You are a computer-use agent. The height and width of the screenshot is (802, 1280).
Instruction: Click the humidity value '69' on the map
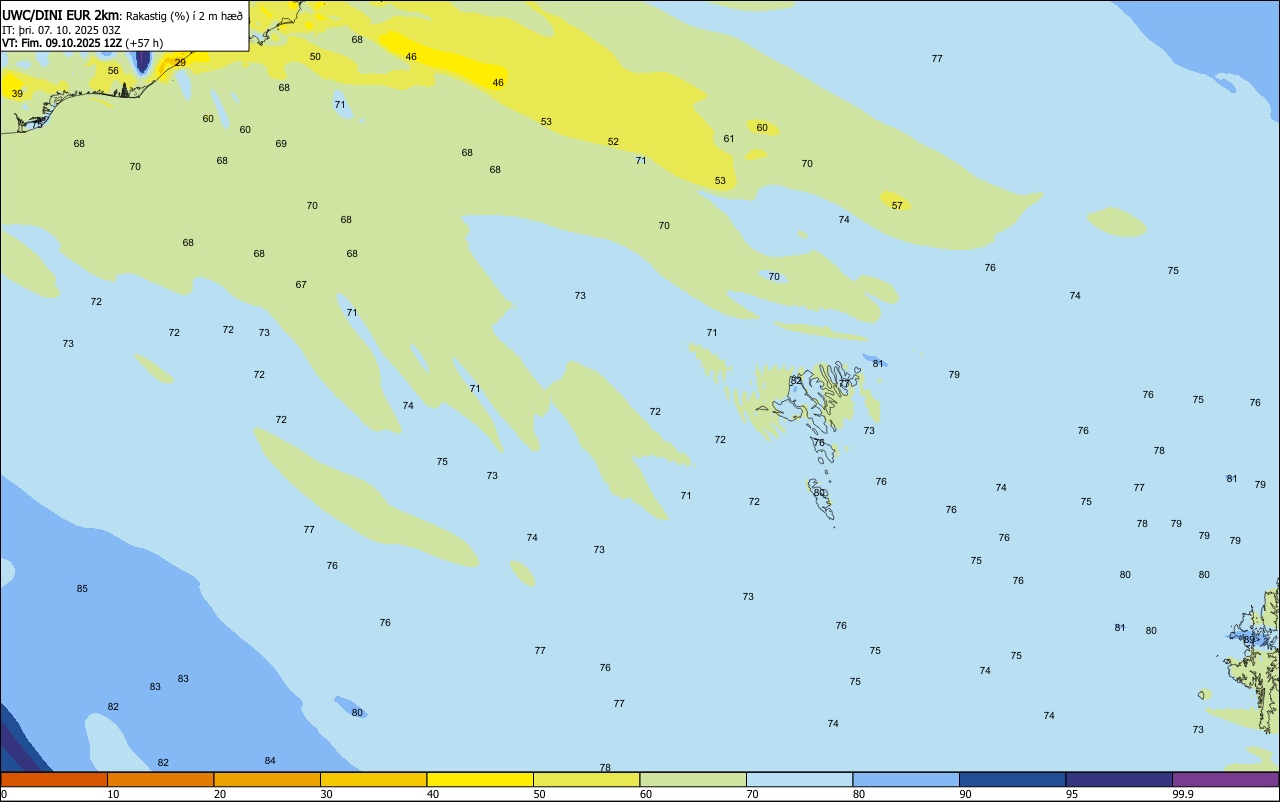coord(281,144)
